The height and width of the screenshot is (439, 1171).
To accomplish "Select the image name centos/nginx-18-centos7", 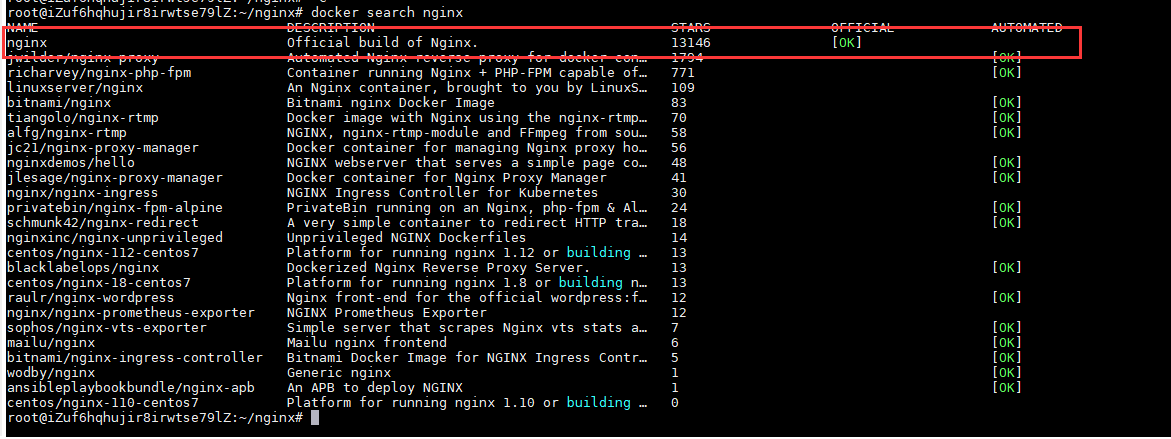I will click(x=99, y=281).
